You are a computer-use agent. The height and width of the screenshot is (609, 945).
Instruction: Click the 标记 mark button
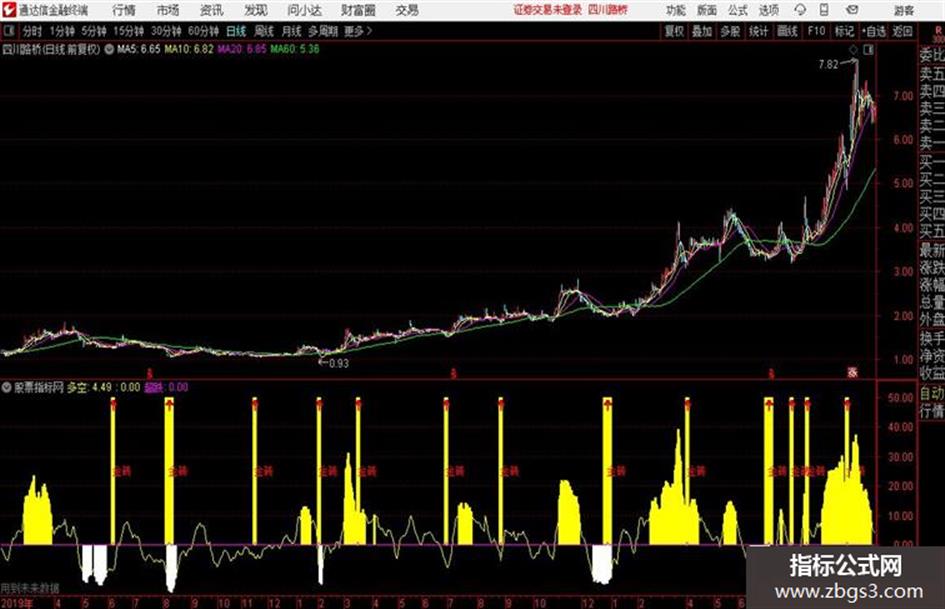pyautogui.click(x=844, y=31)
